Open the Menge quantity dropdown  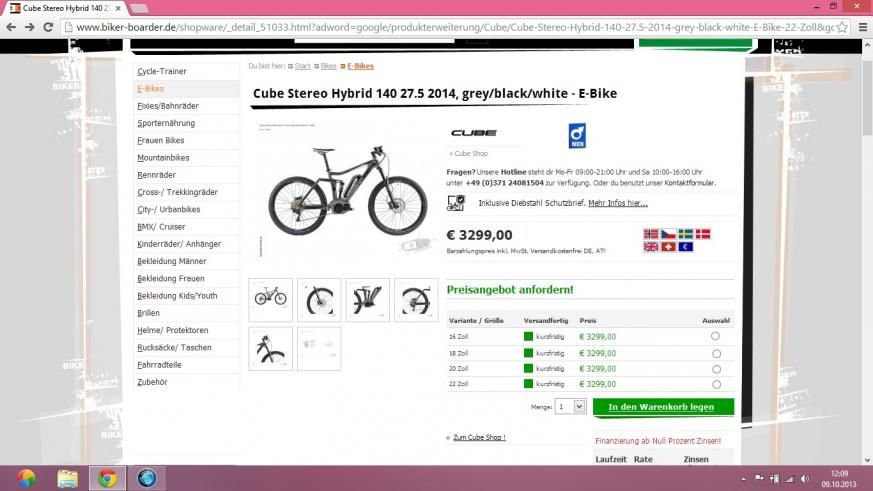click(570, 407)
